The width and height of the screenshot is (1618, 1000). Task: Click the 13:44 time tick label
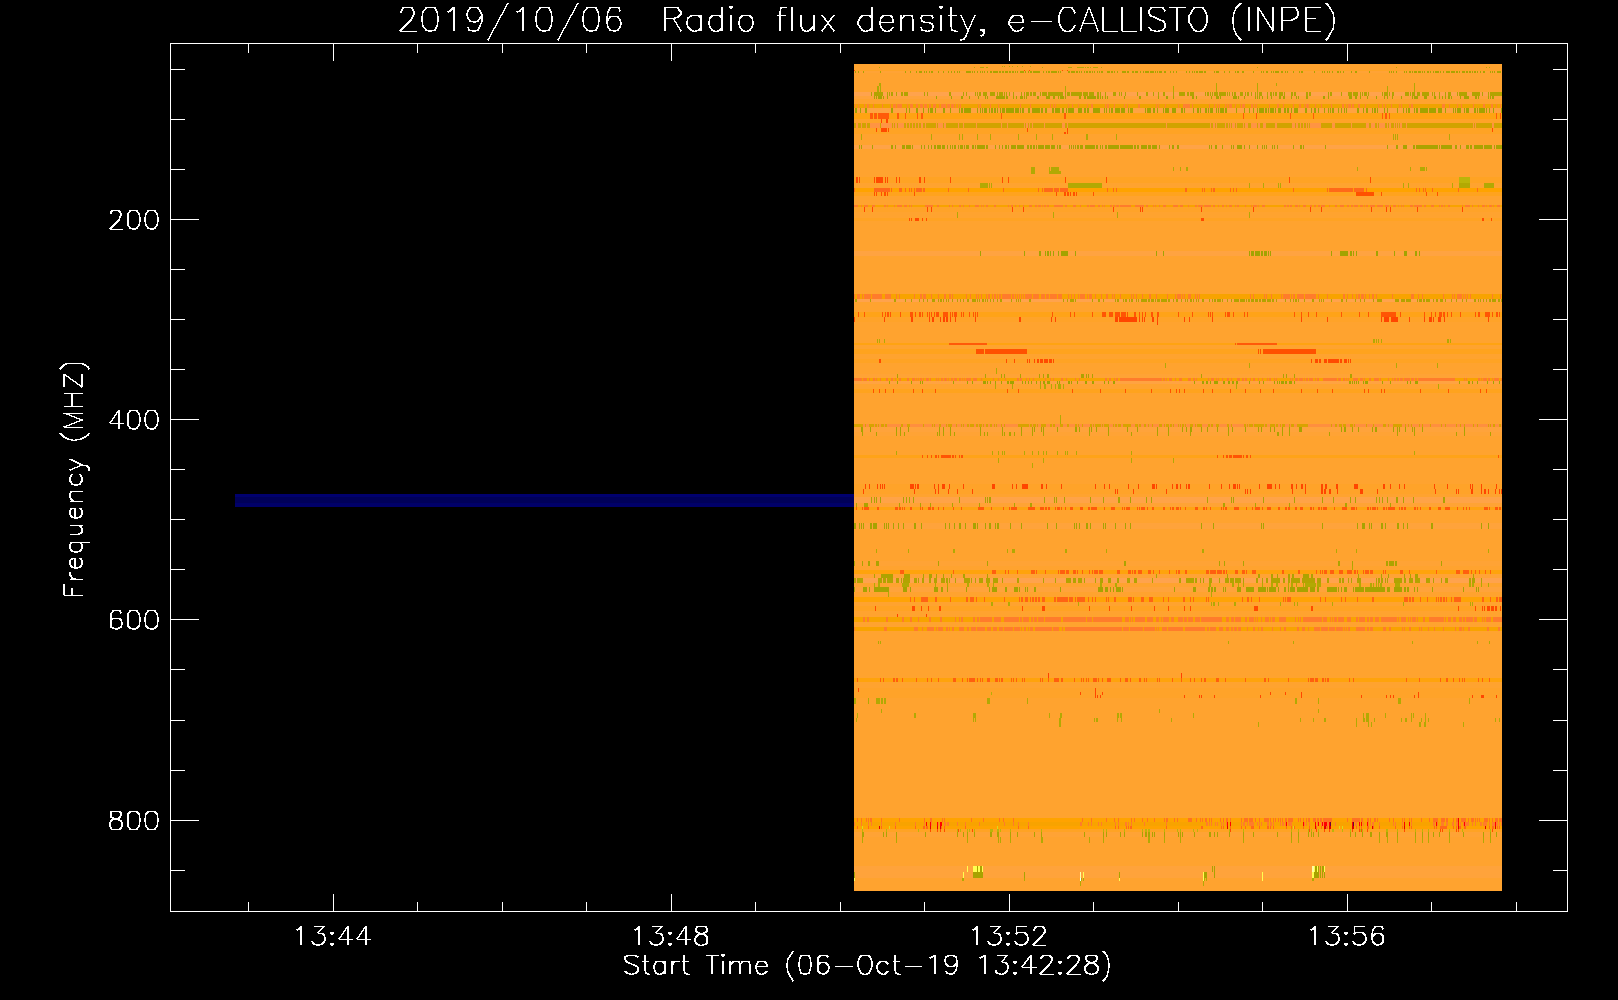(x=333, y=936)
